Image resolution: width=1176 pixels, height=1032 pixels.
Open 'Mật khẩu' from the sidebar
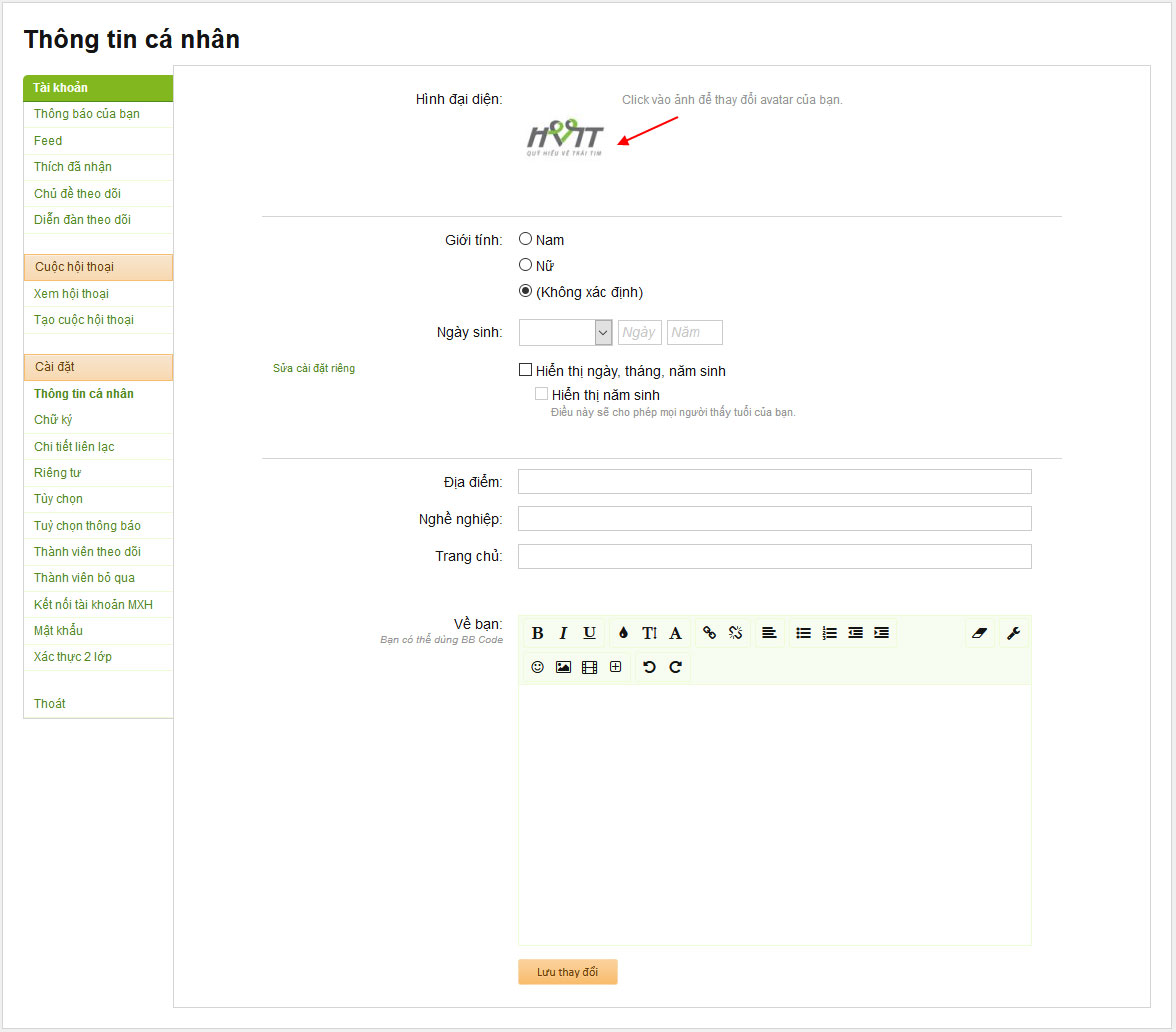tap(56, 630)
